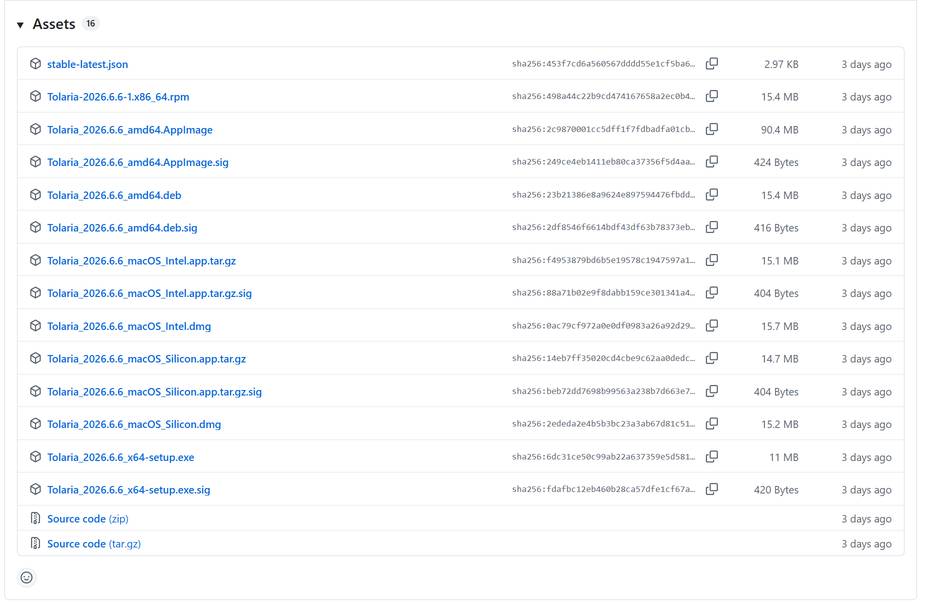Copy SHA256 hash for amd64.AppImage.sig

tap(712, 162)
